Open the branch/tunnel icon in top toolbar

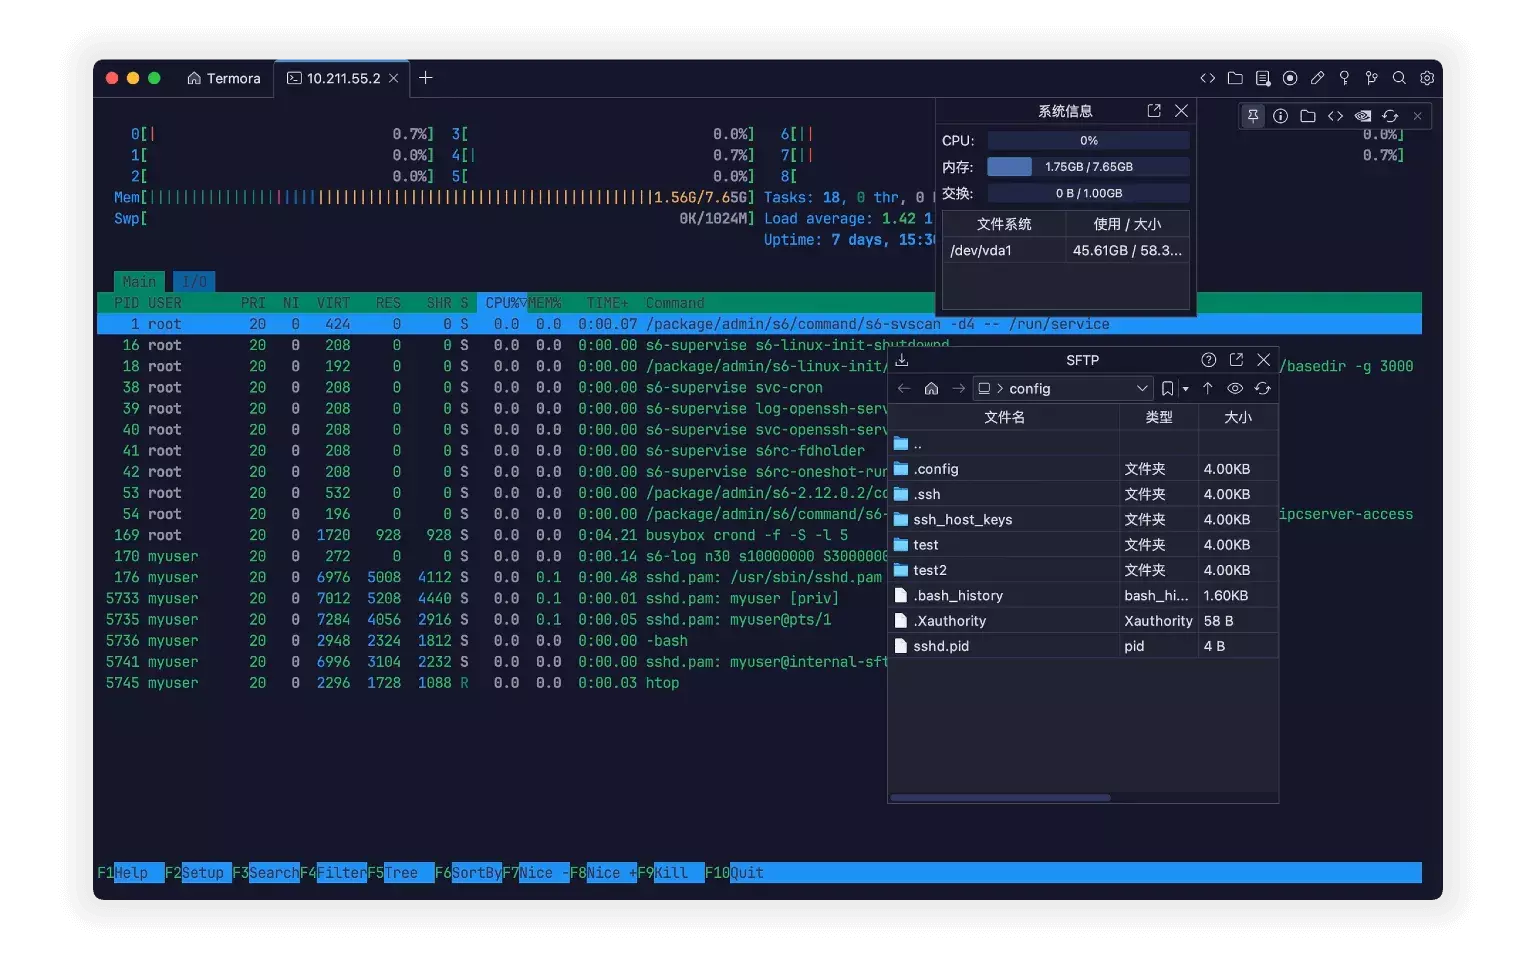click(x=1371, y=78)
